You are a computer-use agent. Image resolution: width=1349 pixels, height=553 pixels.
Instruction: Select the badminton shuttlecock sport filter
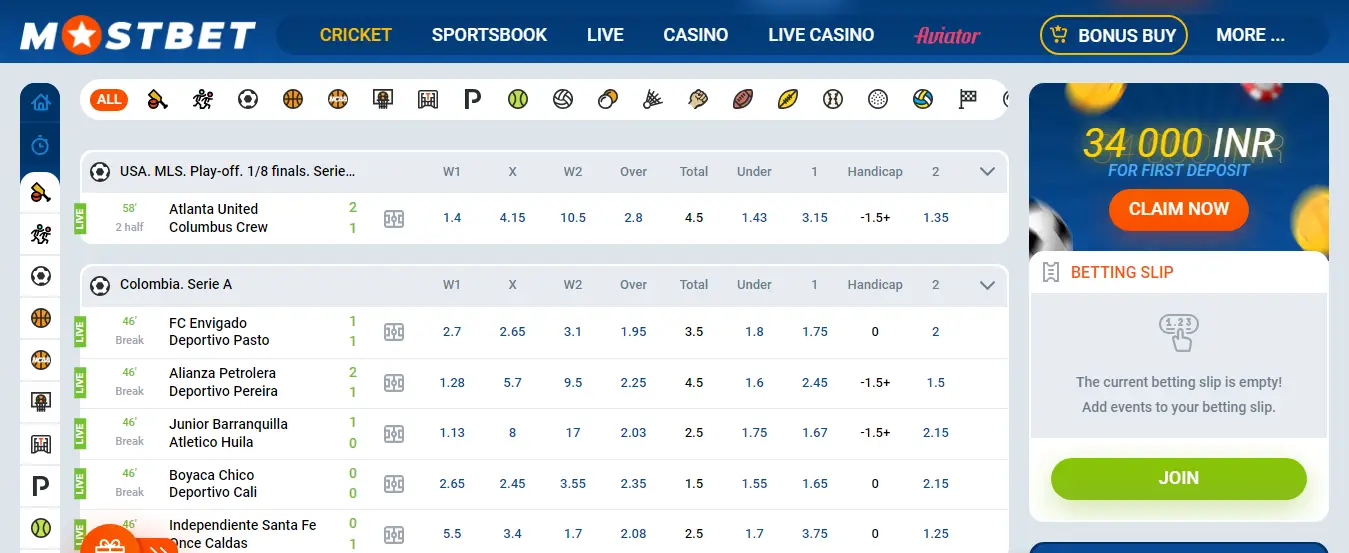652,99
